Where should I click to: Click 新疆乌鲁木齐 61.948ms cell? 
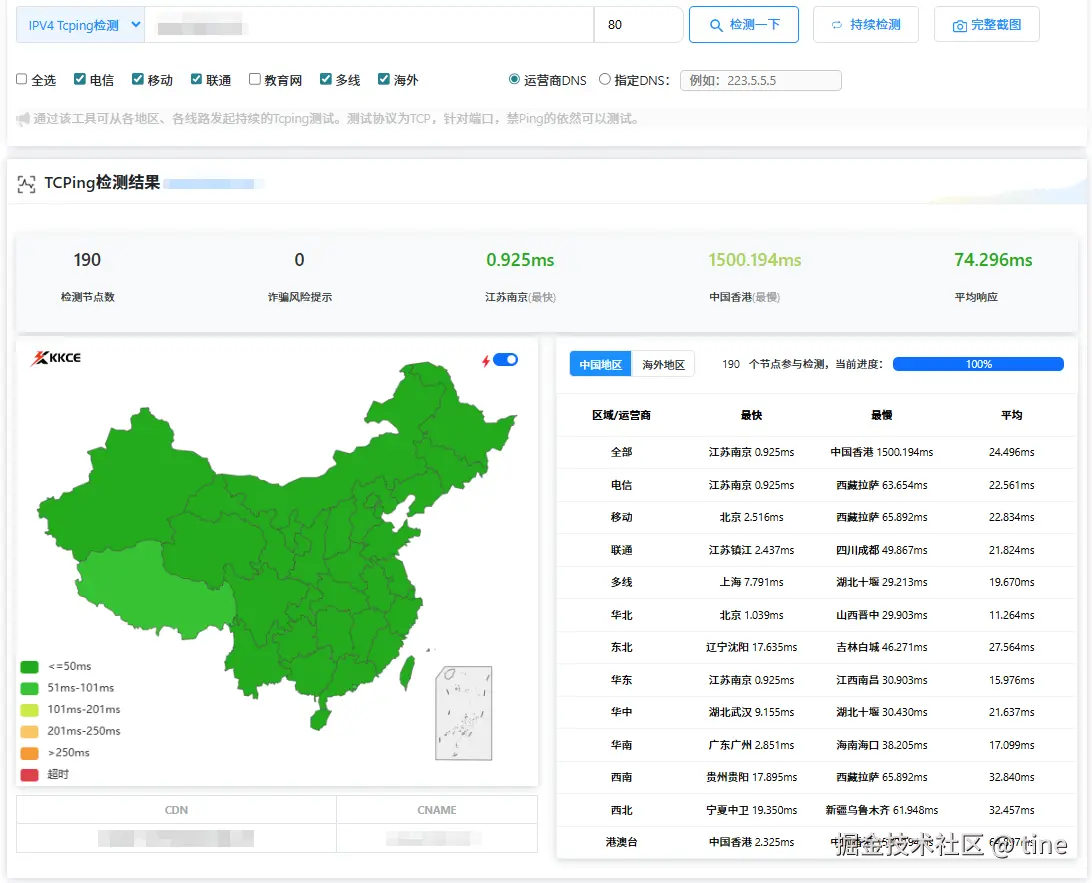882,811
